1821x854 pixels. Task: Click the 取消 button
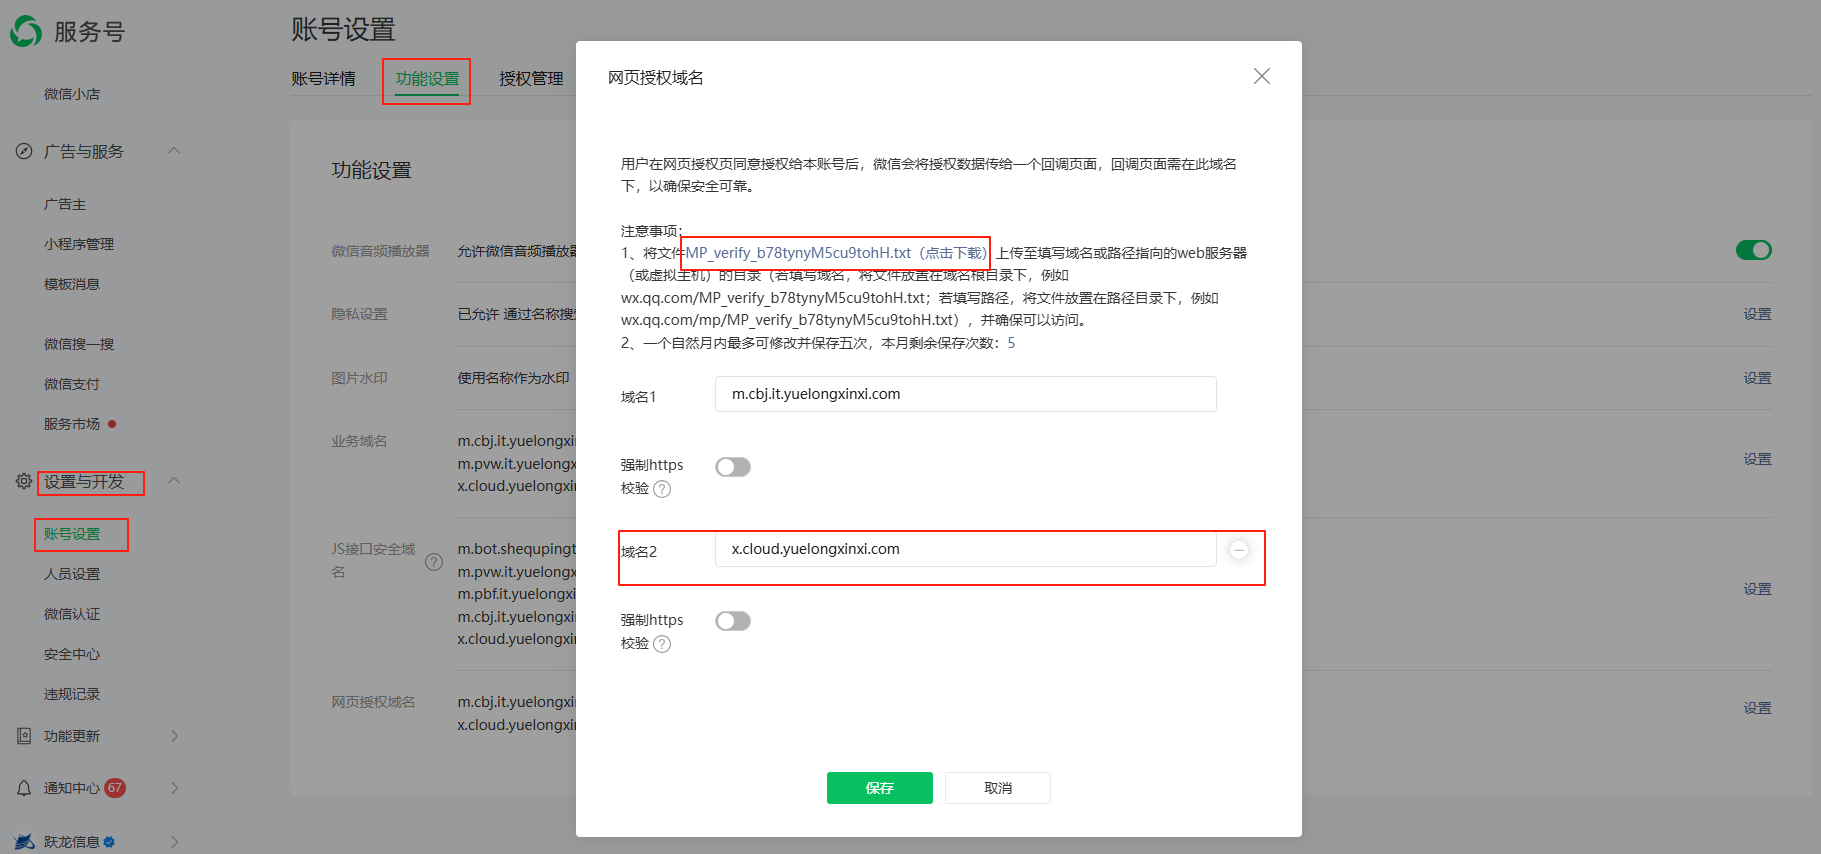[x=998, y=788]
